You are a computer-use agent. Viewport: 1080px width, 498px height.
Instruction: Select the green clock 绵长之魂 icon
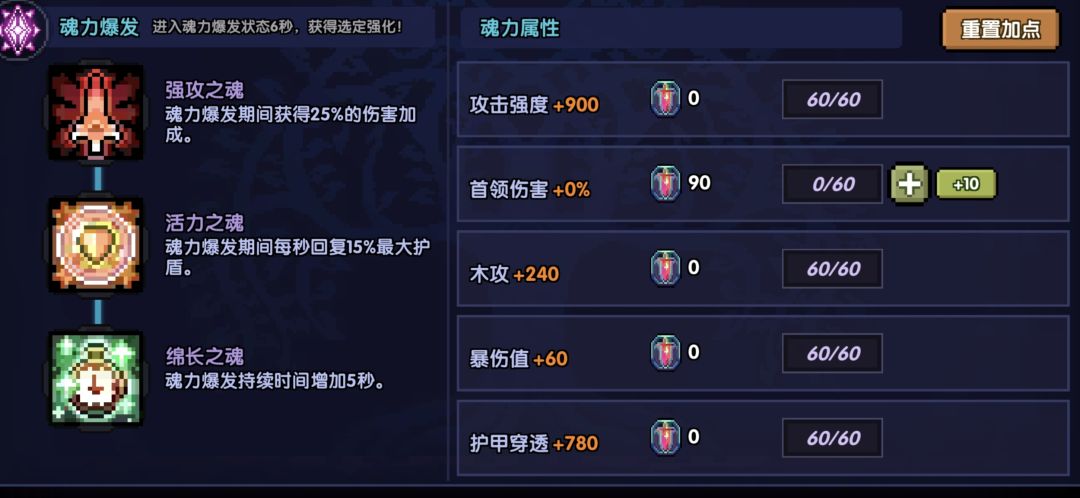point(95,378)
